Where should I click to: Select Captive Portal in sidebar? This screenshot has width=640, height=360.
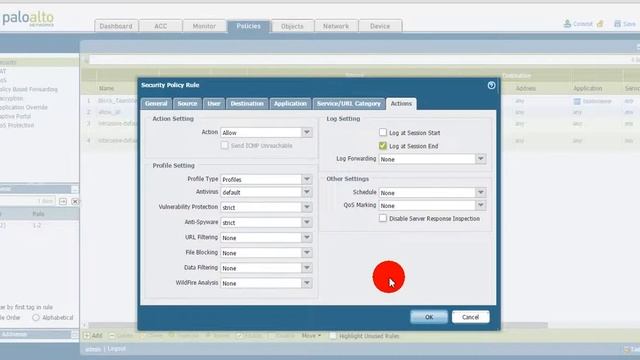point(16,116)
